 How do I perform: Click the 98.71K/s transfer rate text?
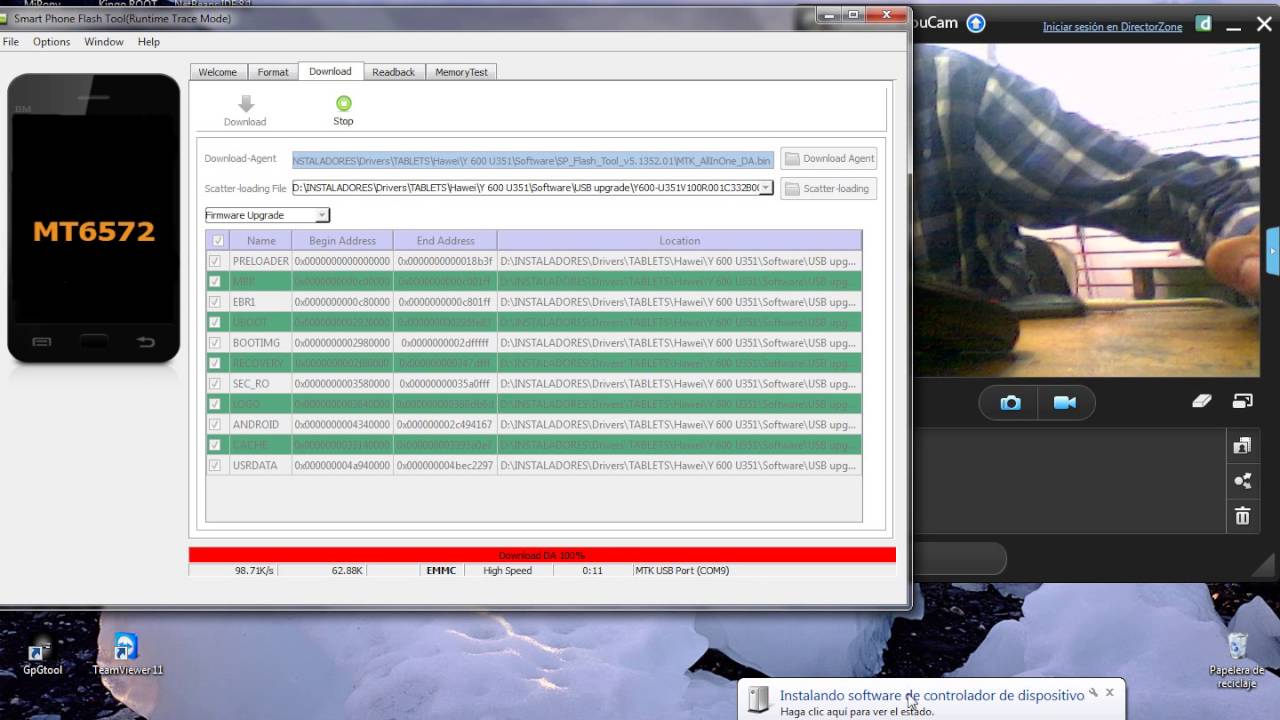point(254,571)
